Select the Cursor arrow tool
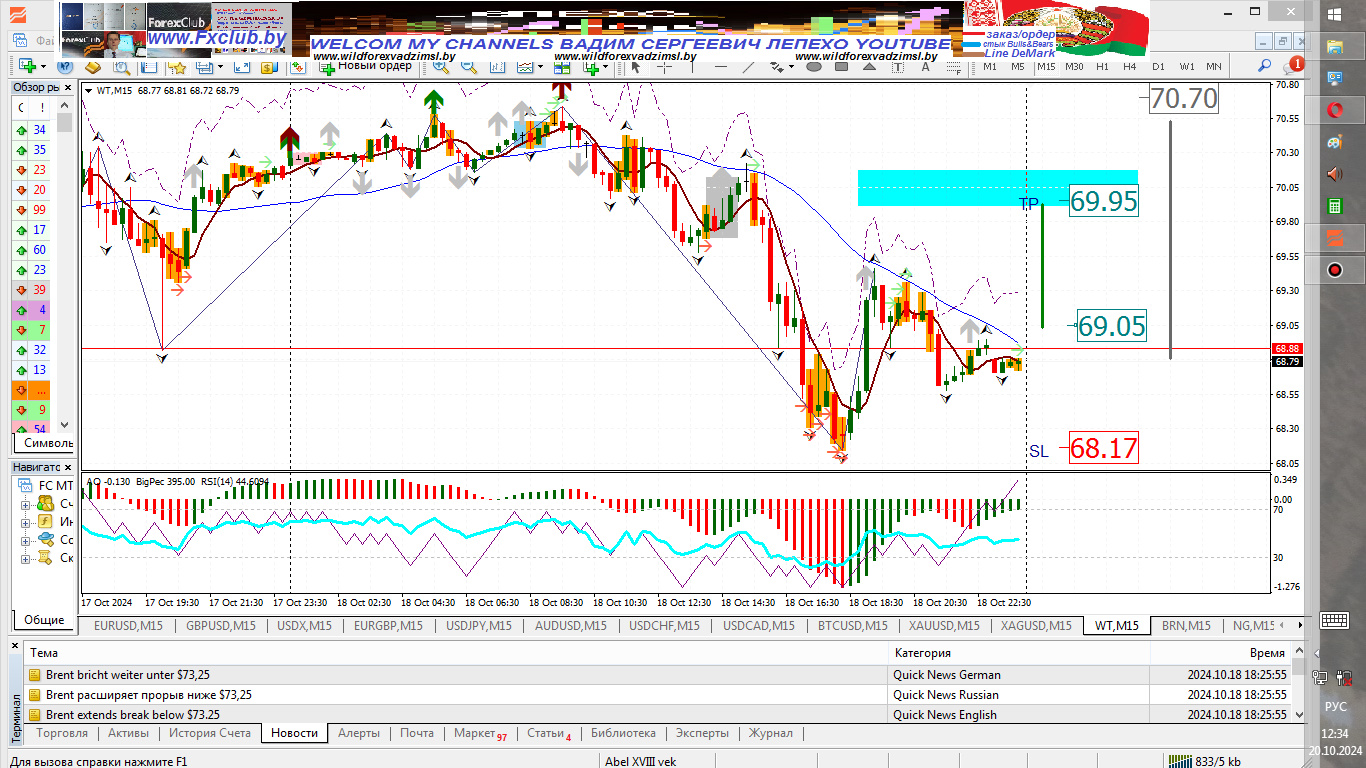This screenshot has width=1366, height=768. (x=636, y=67)
